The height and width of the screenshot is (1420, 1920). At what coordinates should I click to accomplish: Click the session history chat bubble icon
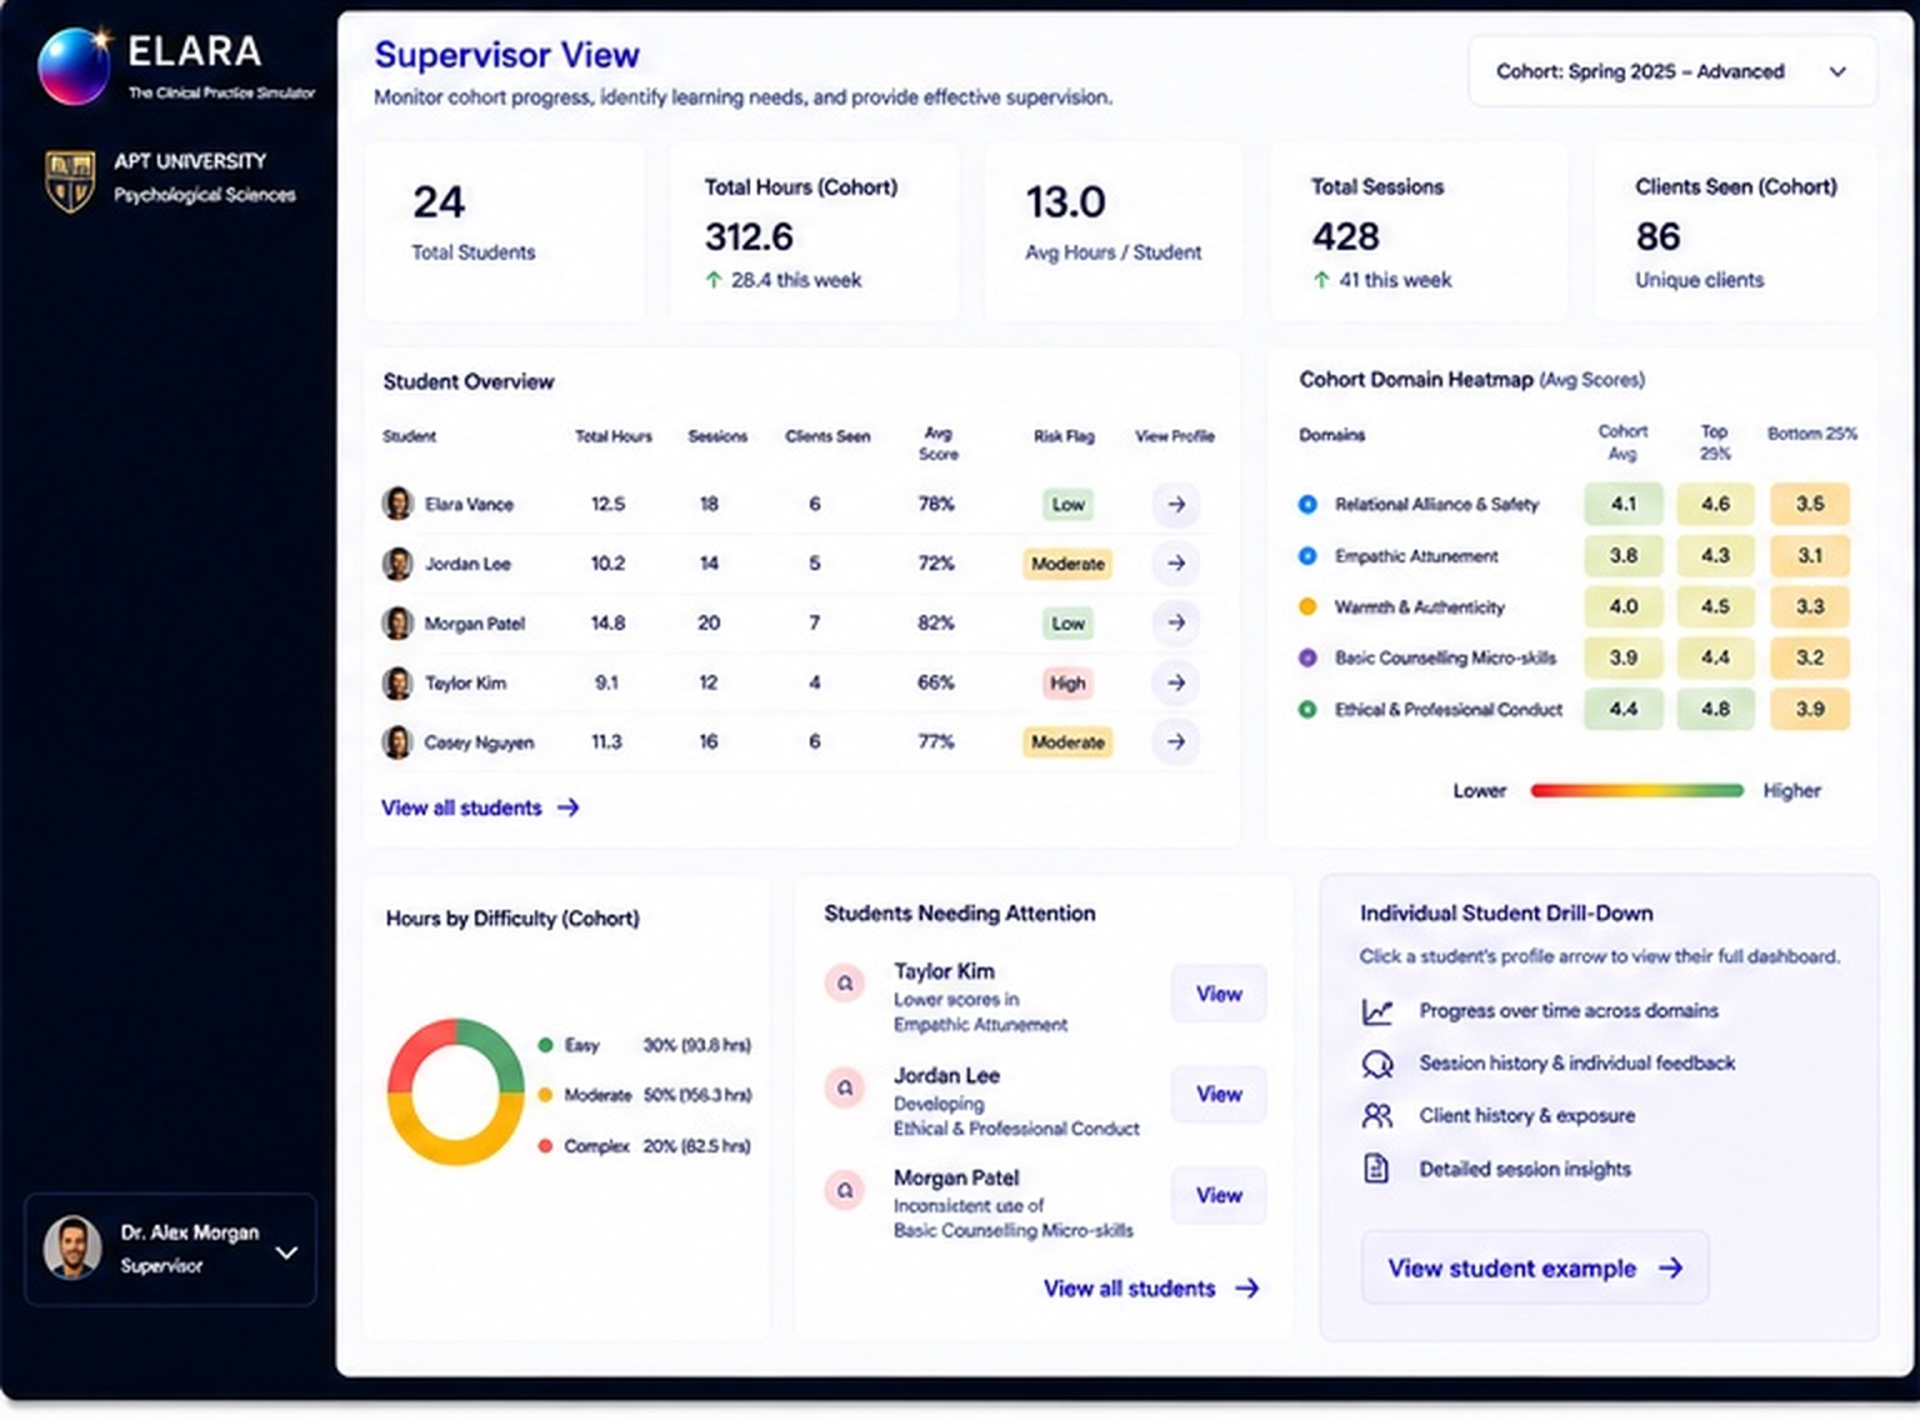1377,1063
